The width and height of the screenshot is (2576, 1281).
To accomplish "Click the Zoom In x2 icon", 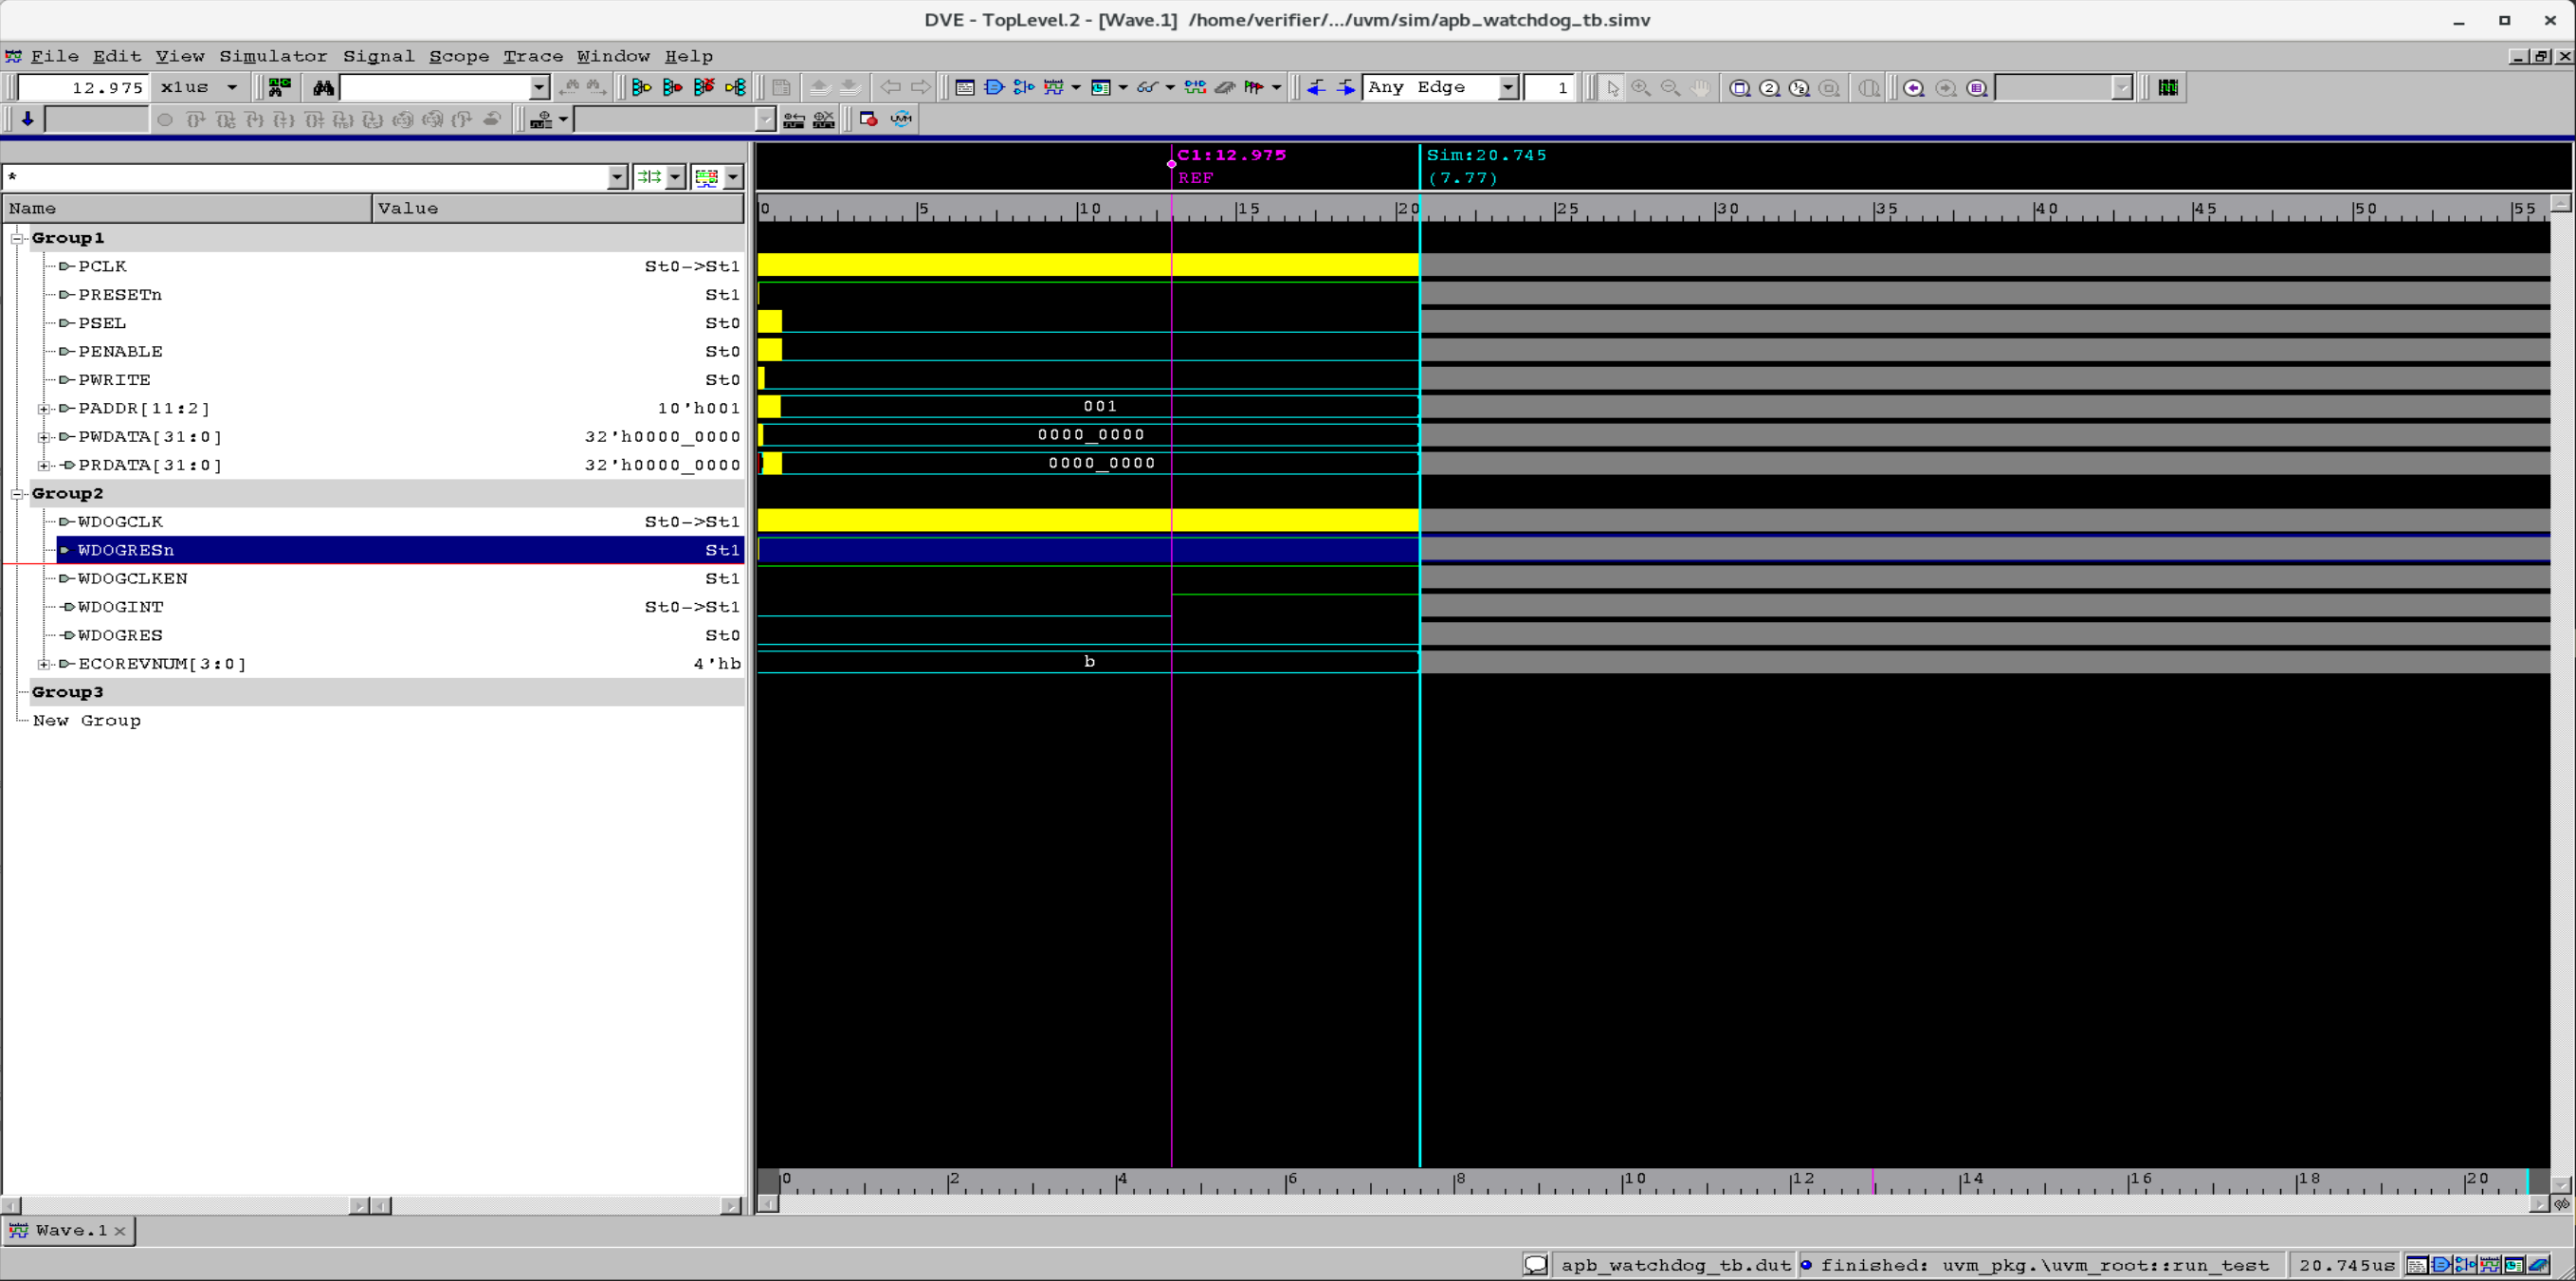I will click(1769, 88).
